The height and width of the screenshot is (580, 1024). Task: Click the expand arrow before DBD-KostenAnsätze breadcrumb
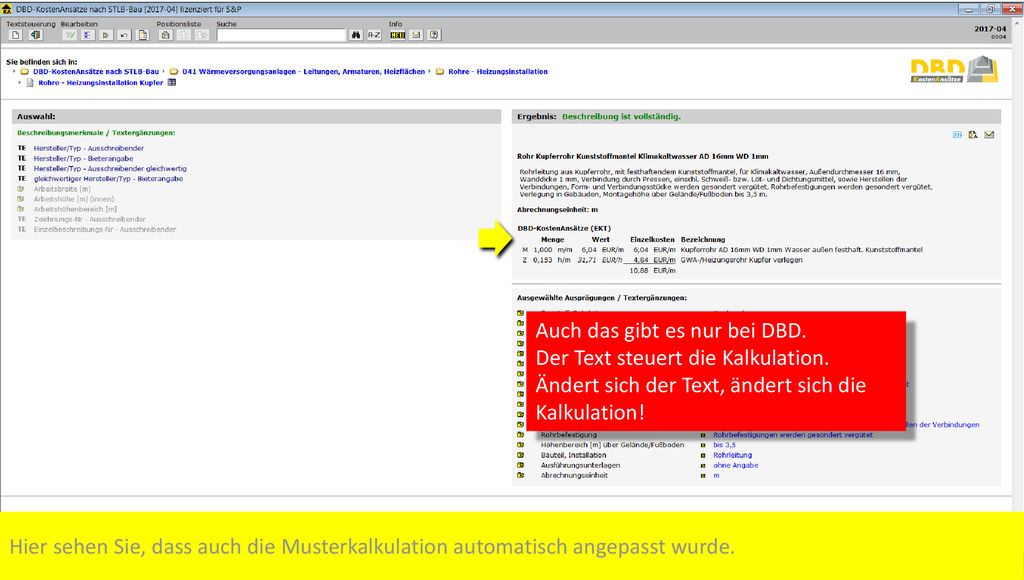[x=14, y=71]
